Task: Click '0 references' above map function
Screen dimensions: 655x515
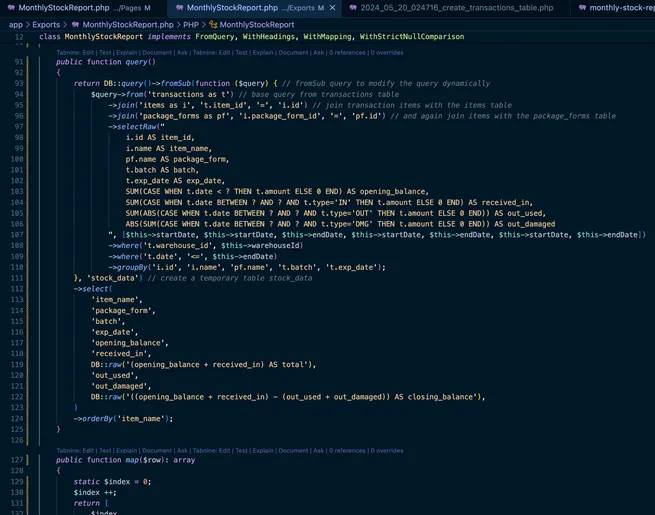Action: (x=348, y=451)
